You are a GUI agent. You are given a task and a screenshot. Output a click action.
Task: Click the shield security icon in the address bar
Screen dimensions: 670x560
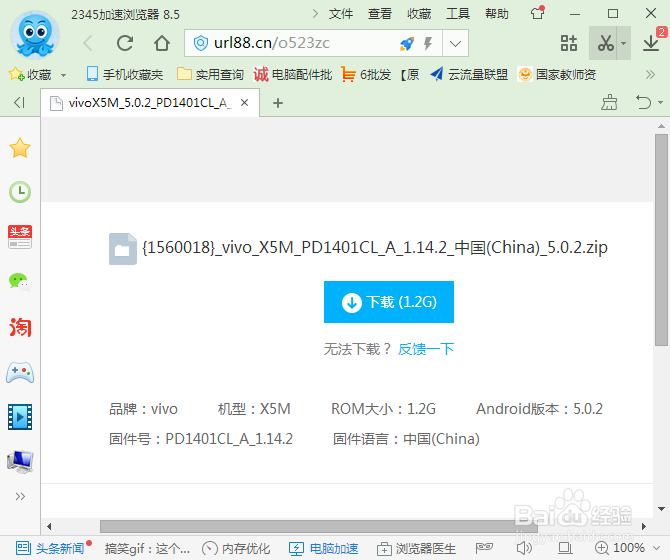tap(200, 43)
